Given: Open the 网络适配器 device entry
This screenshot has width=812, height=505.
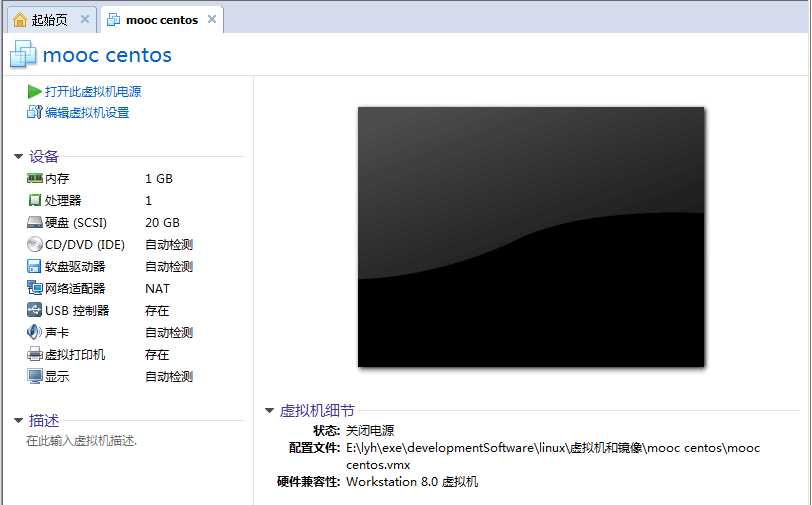Looking at the screenshot, I should (75, 288).
